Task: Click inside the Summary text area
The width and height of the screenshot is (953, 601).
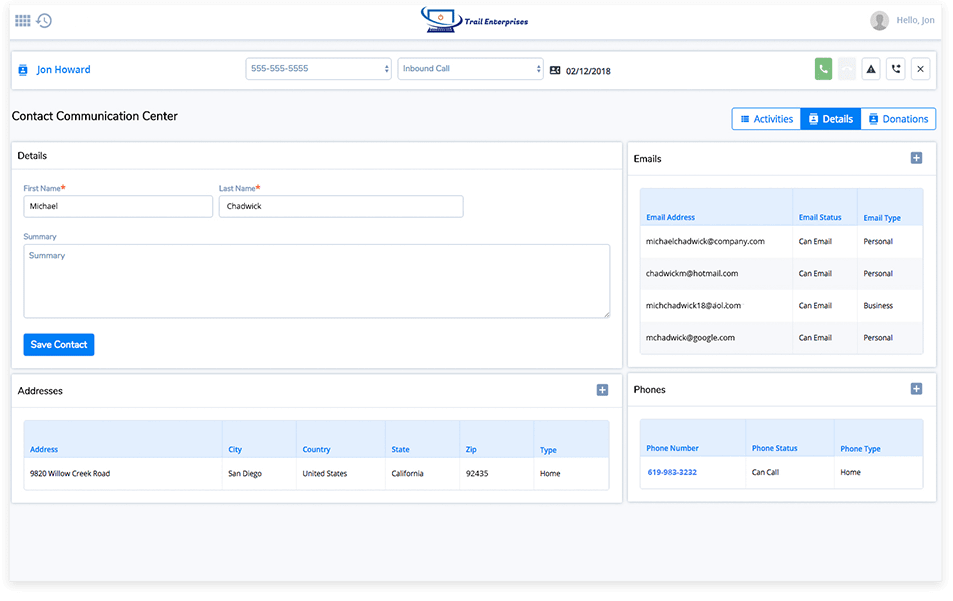Action: (317, 281)
